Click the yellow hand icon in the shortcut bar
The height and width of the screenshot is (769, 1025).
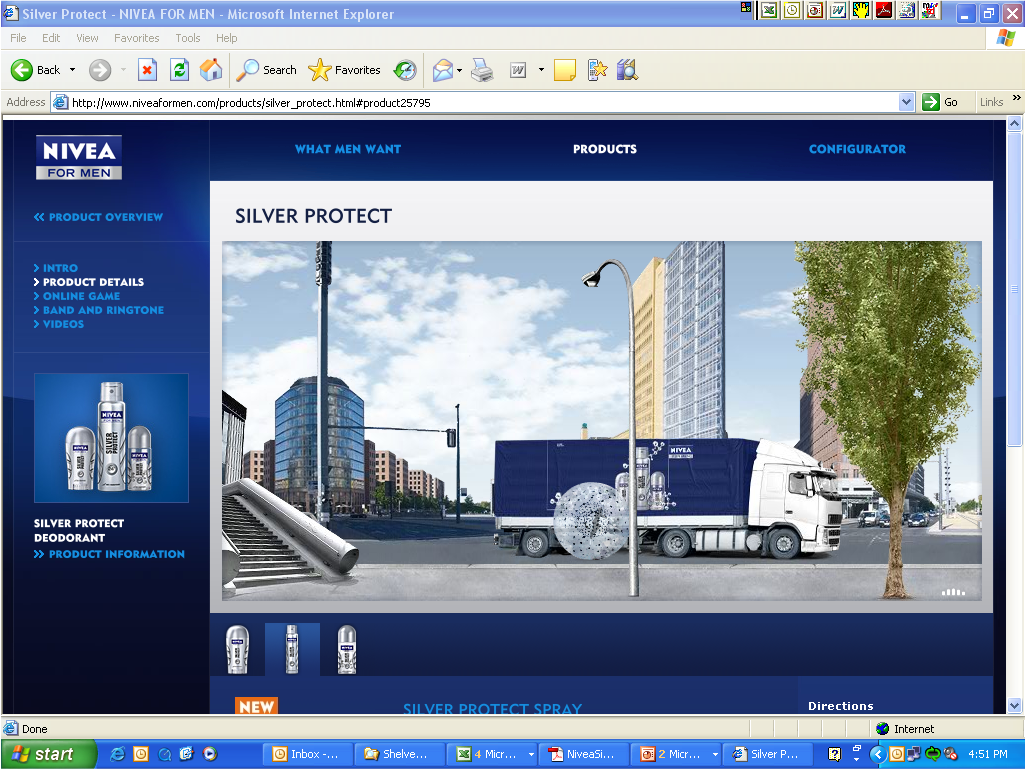861,10
